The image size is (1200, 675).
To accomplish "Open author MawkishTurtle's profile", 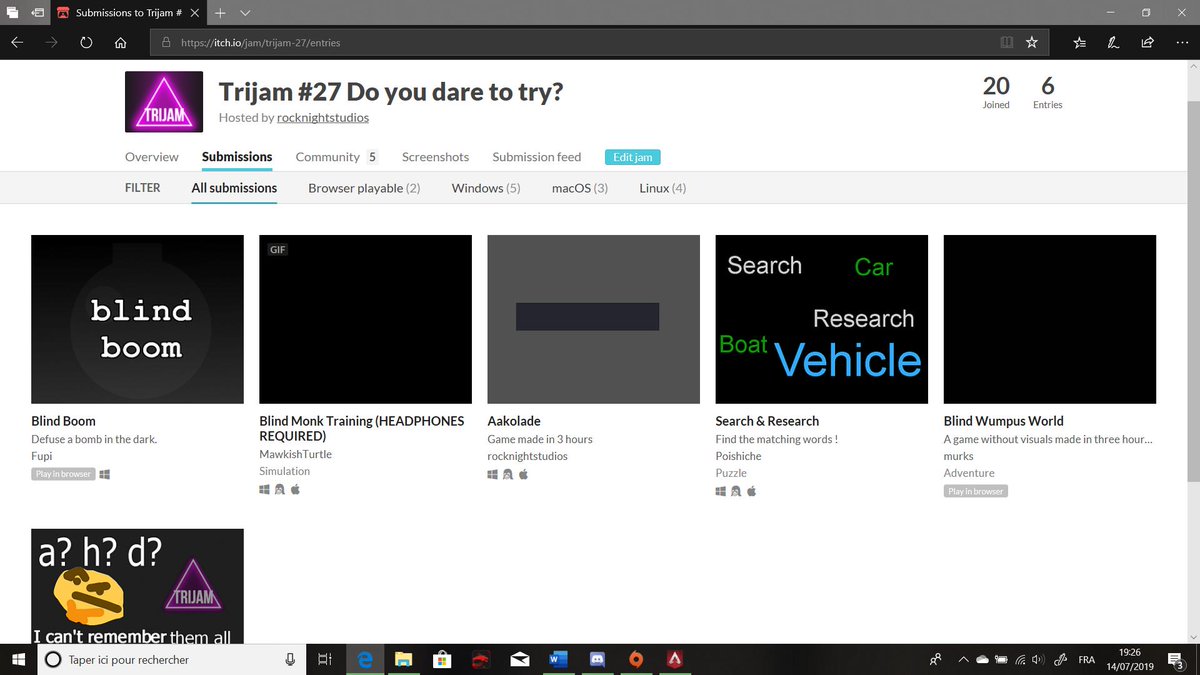I will [296, 454].
